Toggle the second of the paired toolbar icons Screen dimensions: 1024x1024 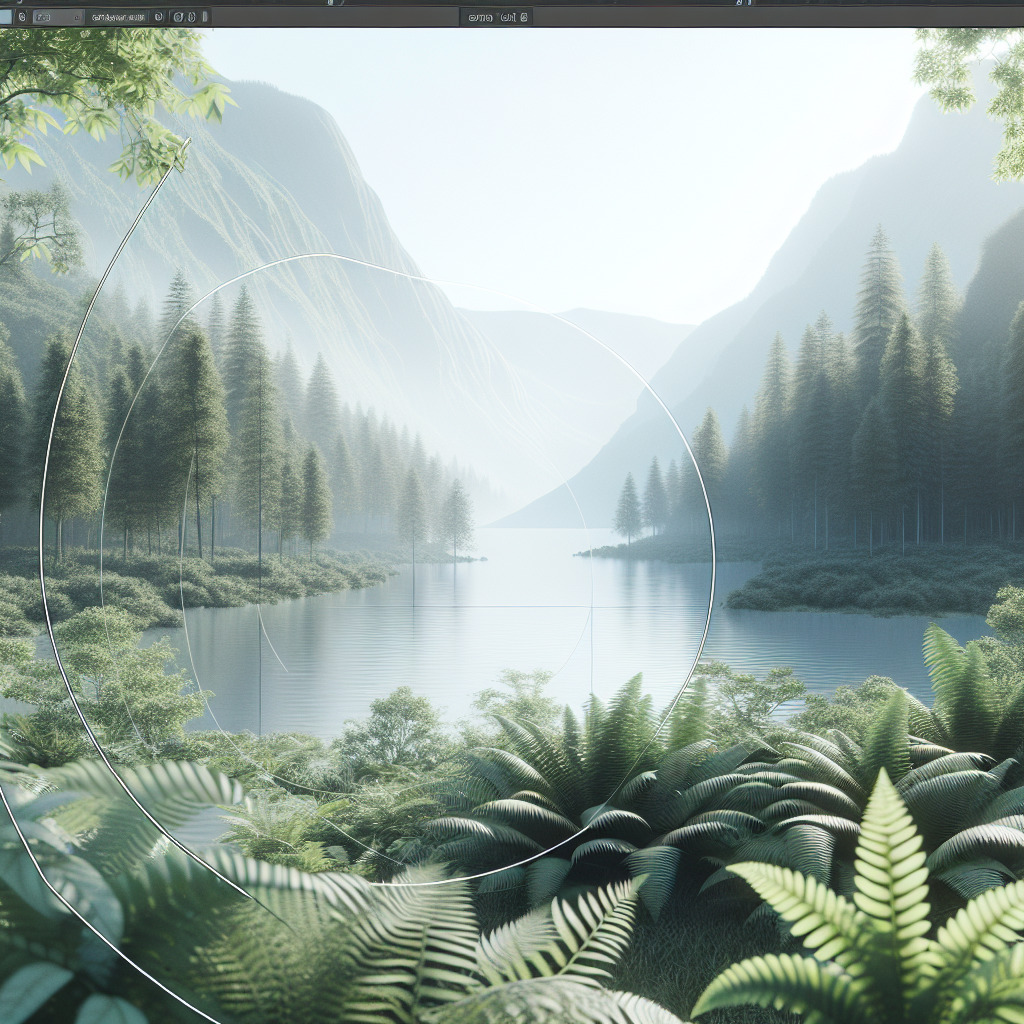click(x=191, y=17)
